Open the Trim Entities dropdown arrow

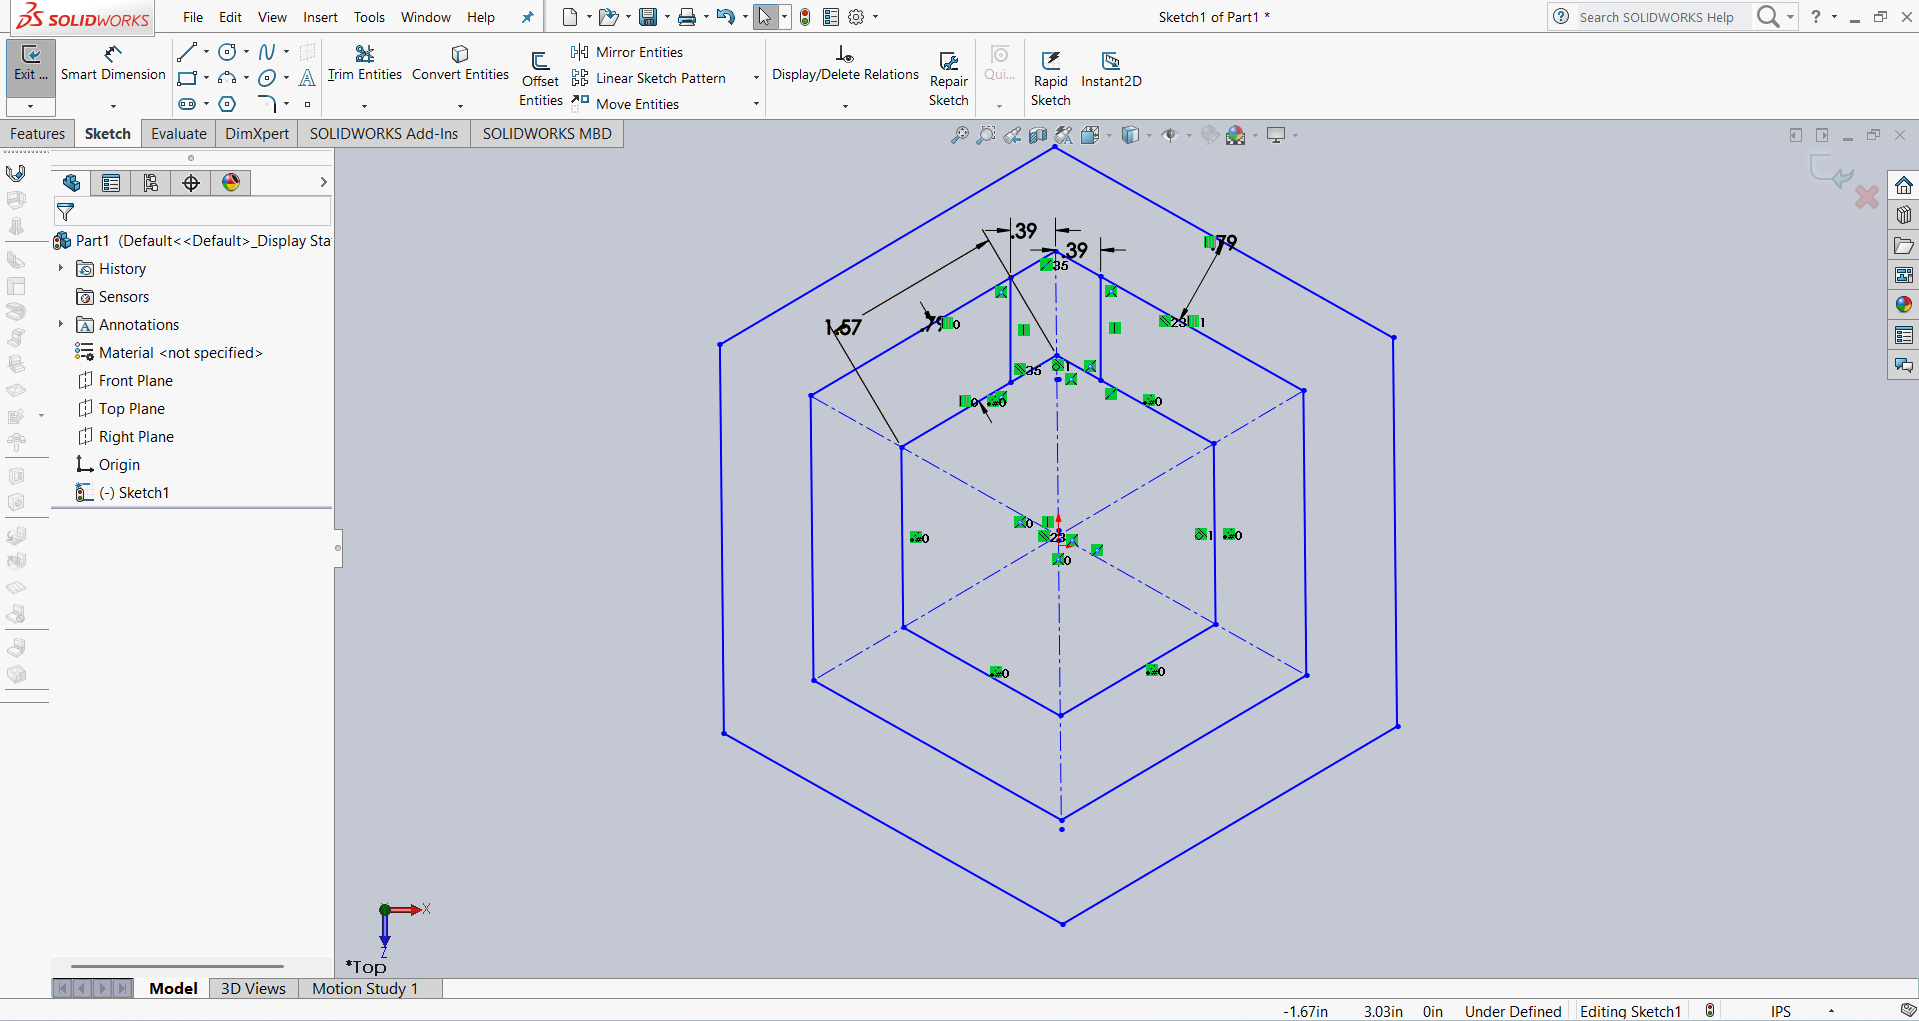click(364, 106)
